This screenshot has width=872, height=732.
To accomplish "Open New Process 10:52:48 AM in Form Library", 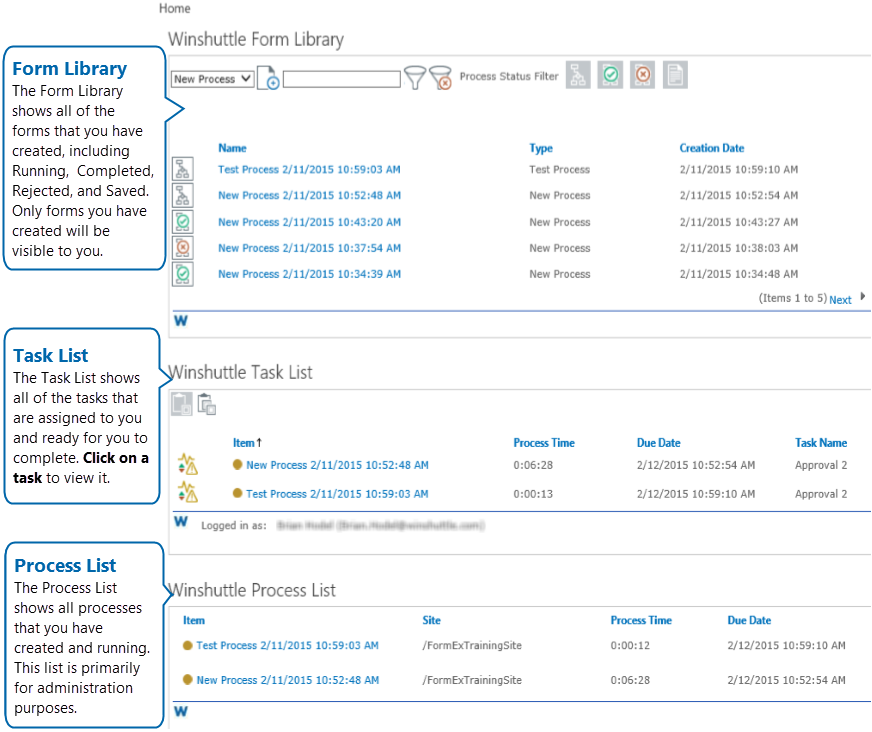I will coord(309,195).
